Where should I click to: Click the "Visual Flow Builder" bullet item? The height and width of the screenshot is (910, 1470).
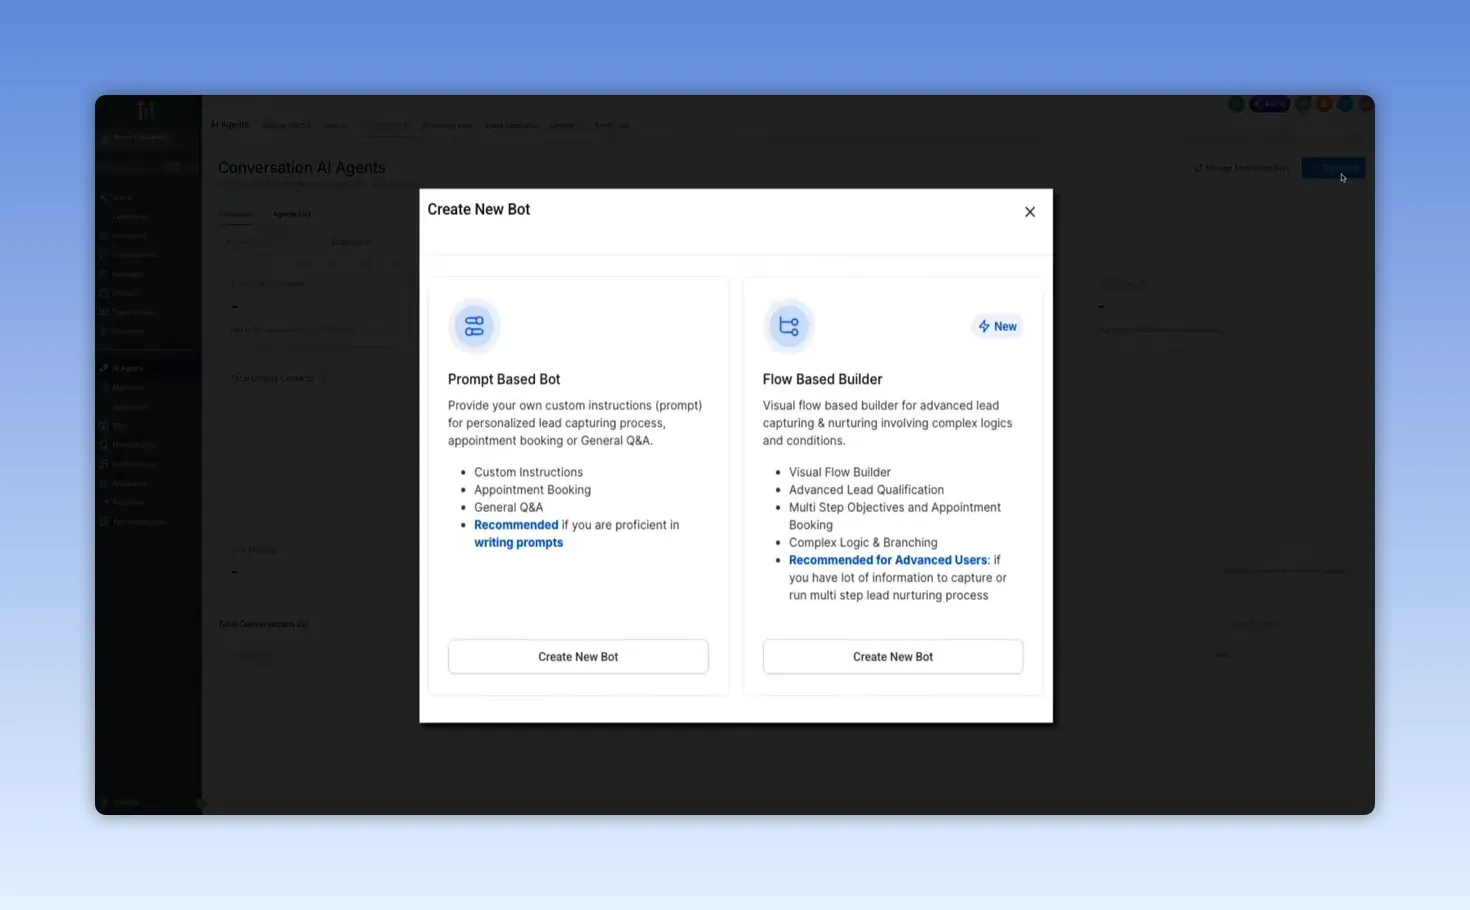coord(839,472)
